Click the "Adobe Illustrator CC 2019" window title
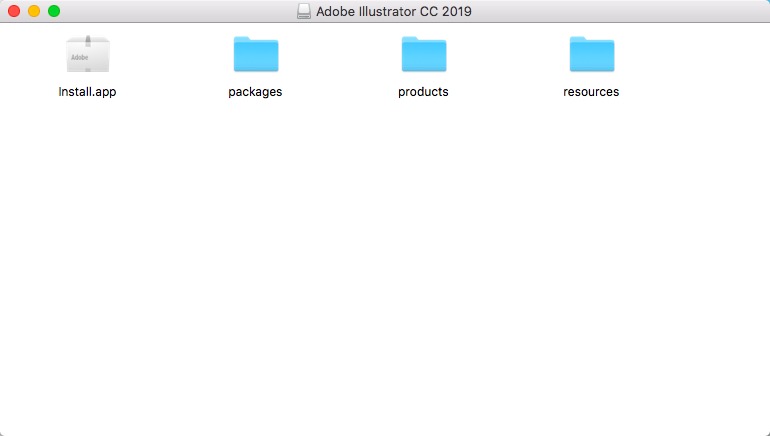 click(x=394, y=11)
